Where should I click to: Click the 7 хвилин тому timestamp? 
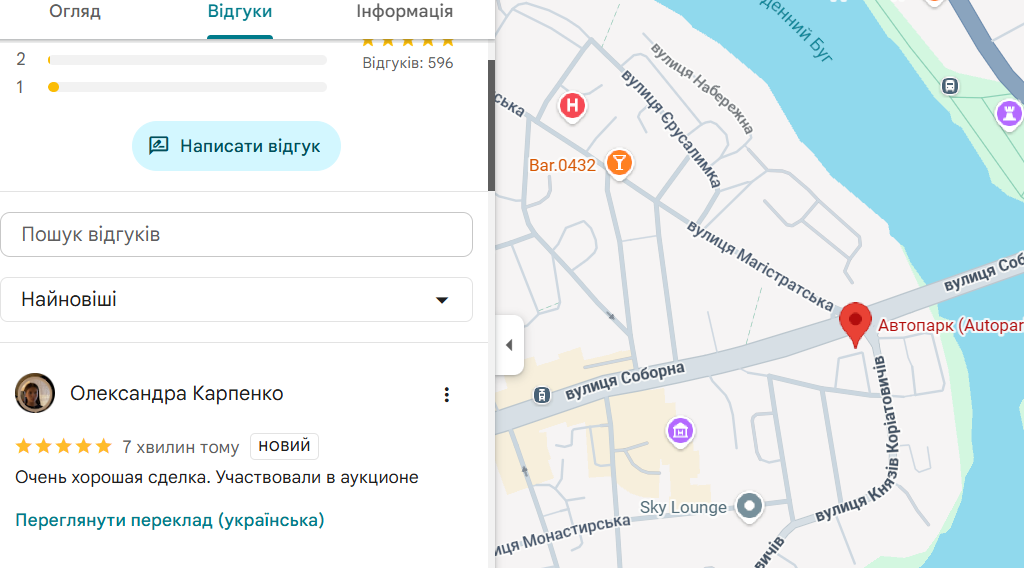point(180,447)
